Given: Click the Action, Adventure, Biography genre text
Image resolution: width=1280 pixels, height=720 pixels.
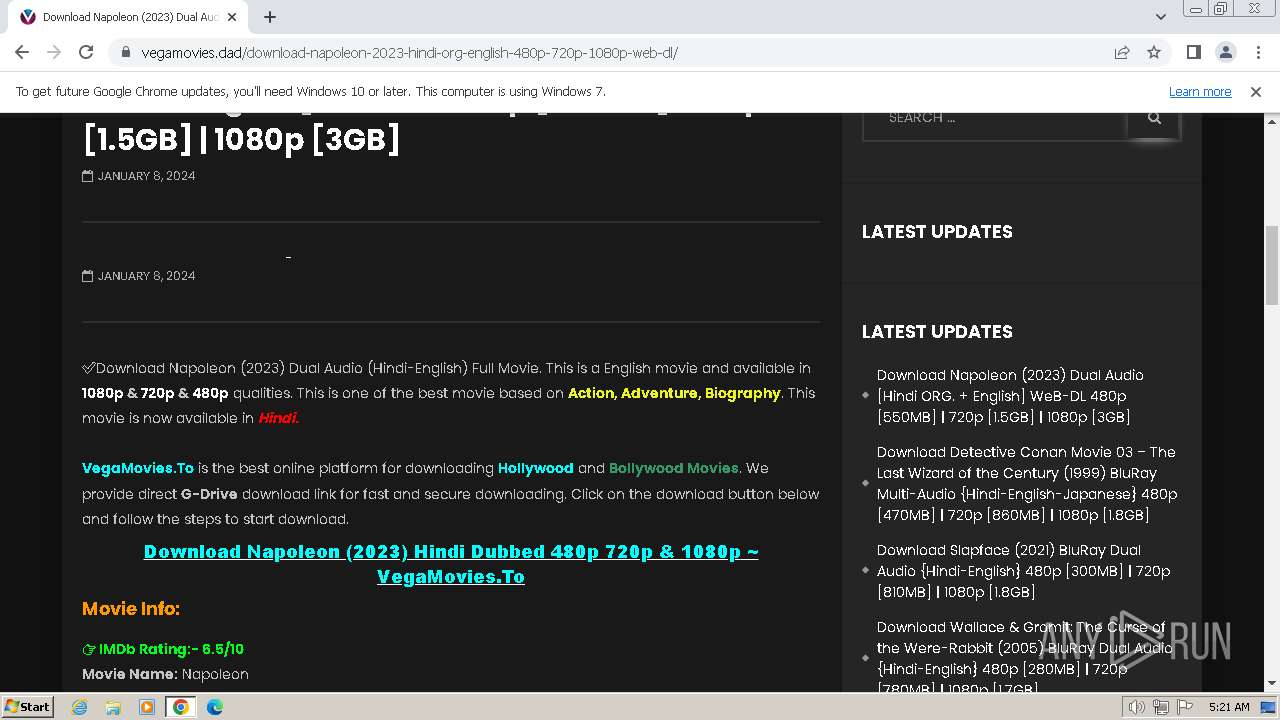Looking at the screenshot, I should pos(674,393).
